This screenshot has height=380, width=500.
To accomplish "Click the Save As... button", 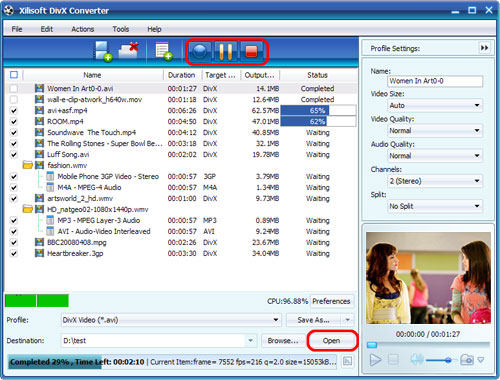I will click(x=314, y=320).
